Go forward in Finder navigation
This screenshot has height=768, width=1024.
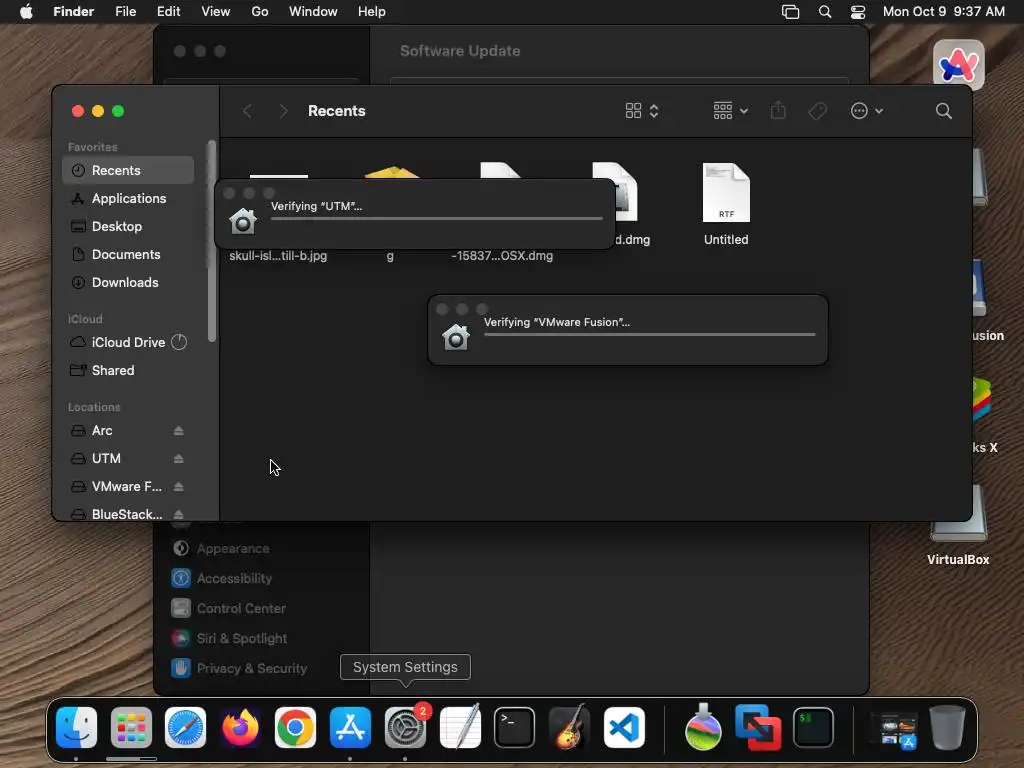coord(283,111)
